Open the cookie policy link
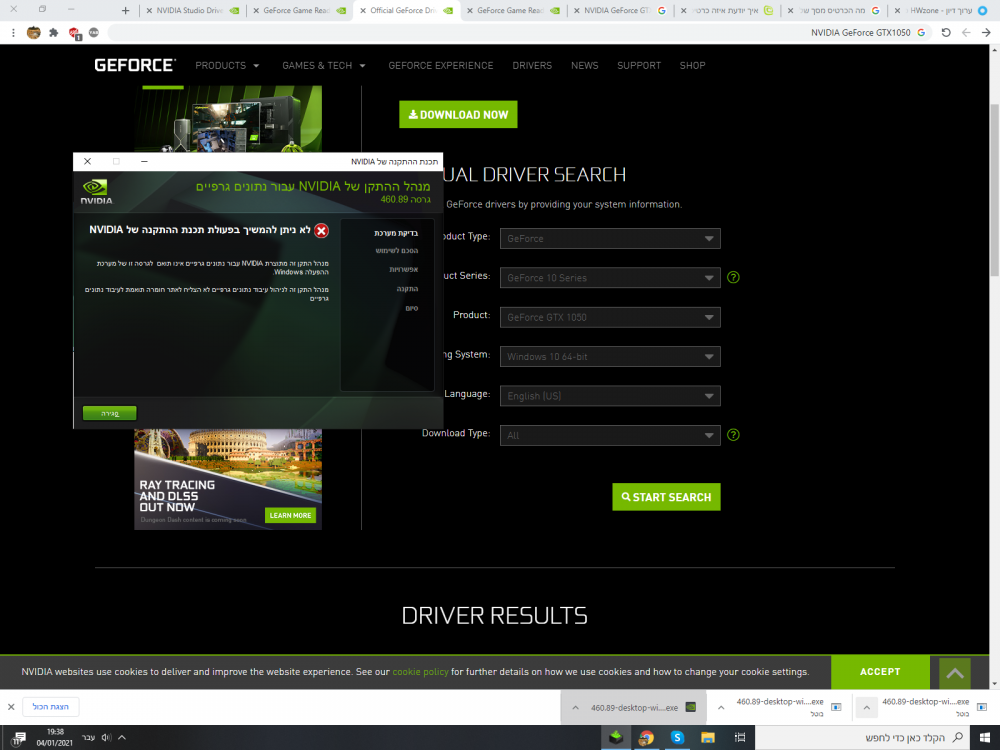Screen dimensions: 1000x750 [420, 672]
